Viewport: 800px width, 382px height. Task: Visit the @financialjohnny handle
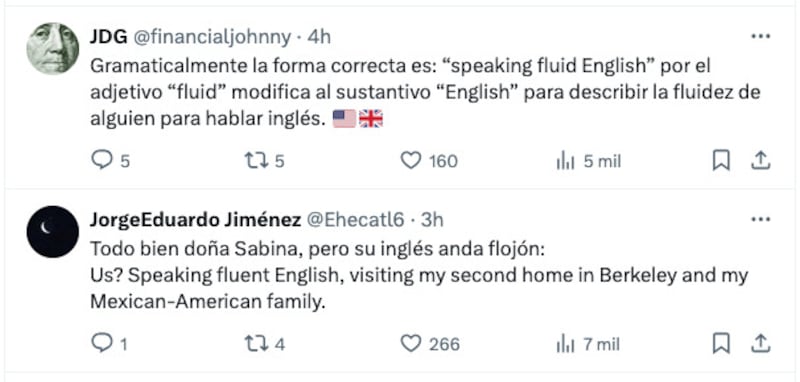(x=212, y=37)
